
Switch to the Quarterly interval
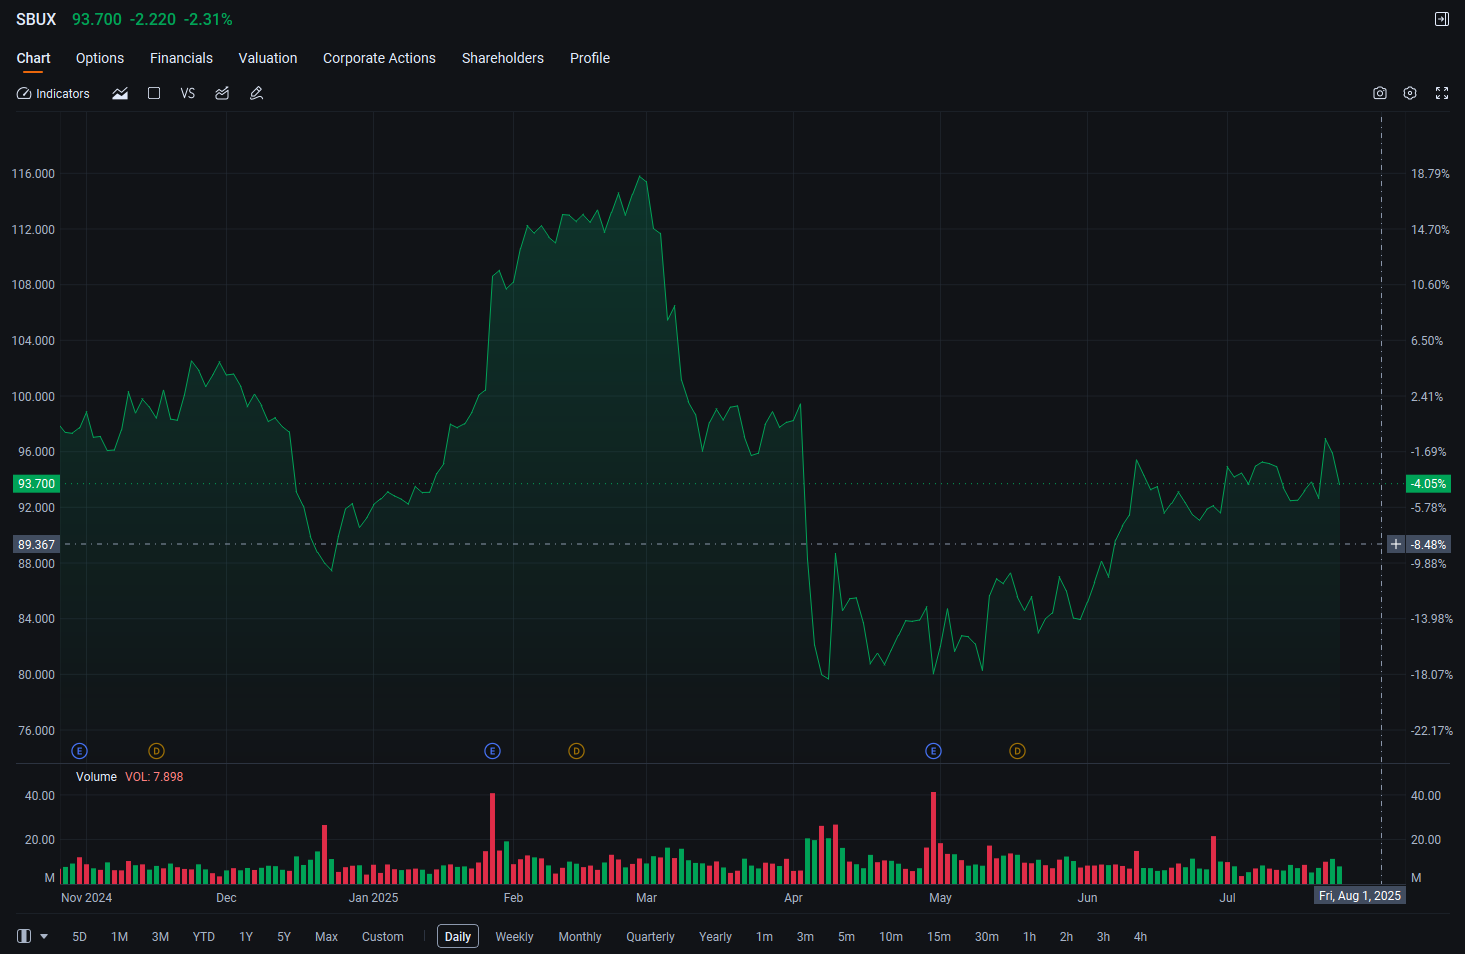pos(651,937)
